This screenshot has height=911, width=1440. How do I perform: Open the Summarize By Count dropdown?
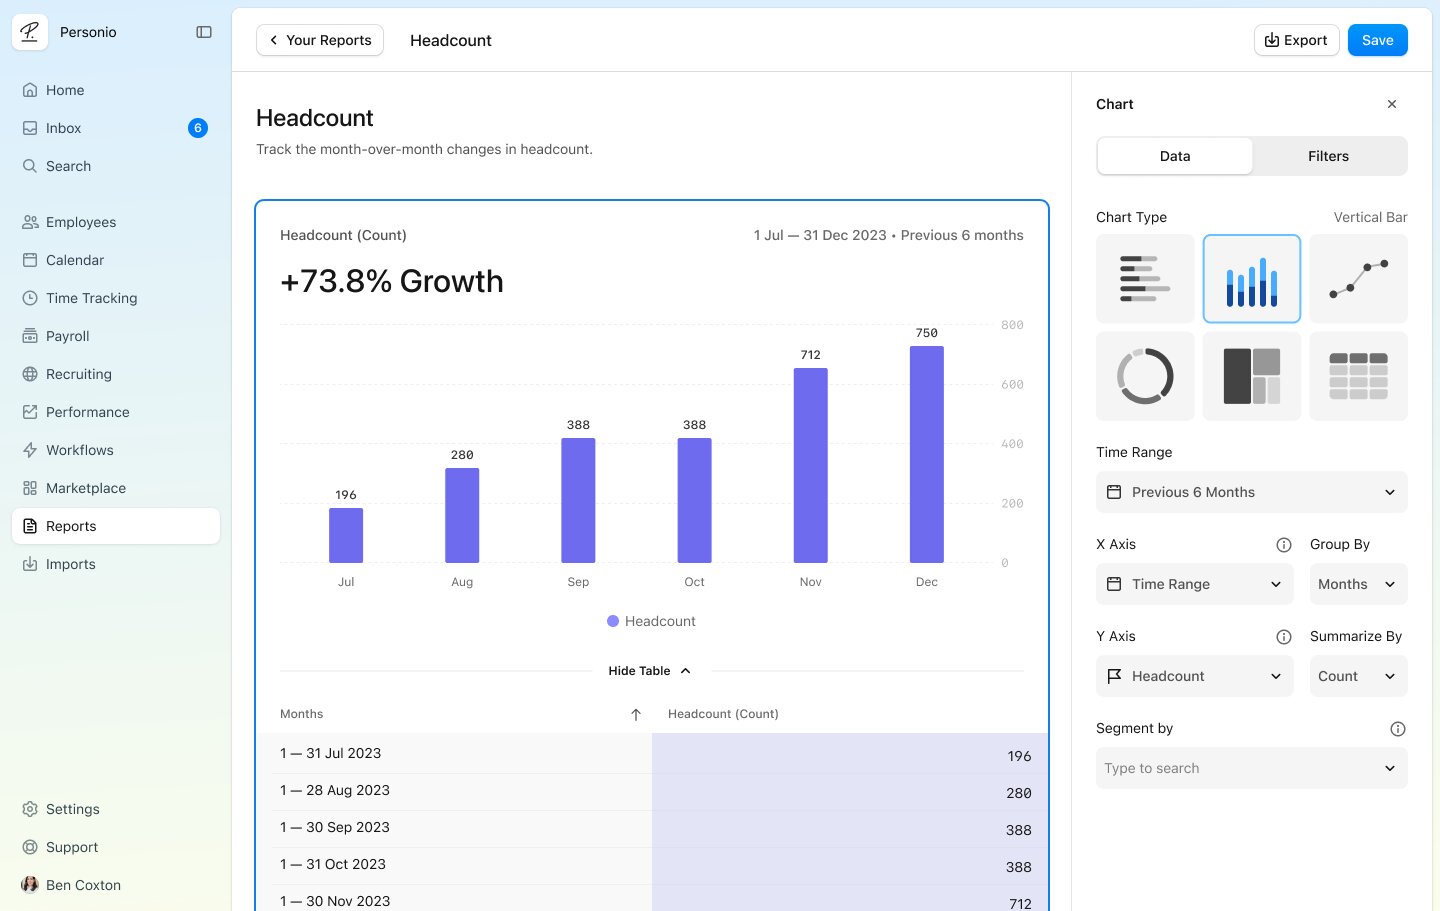[x=1357, y=676]
